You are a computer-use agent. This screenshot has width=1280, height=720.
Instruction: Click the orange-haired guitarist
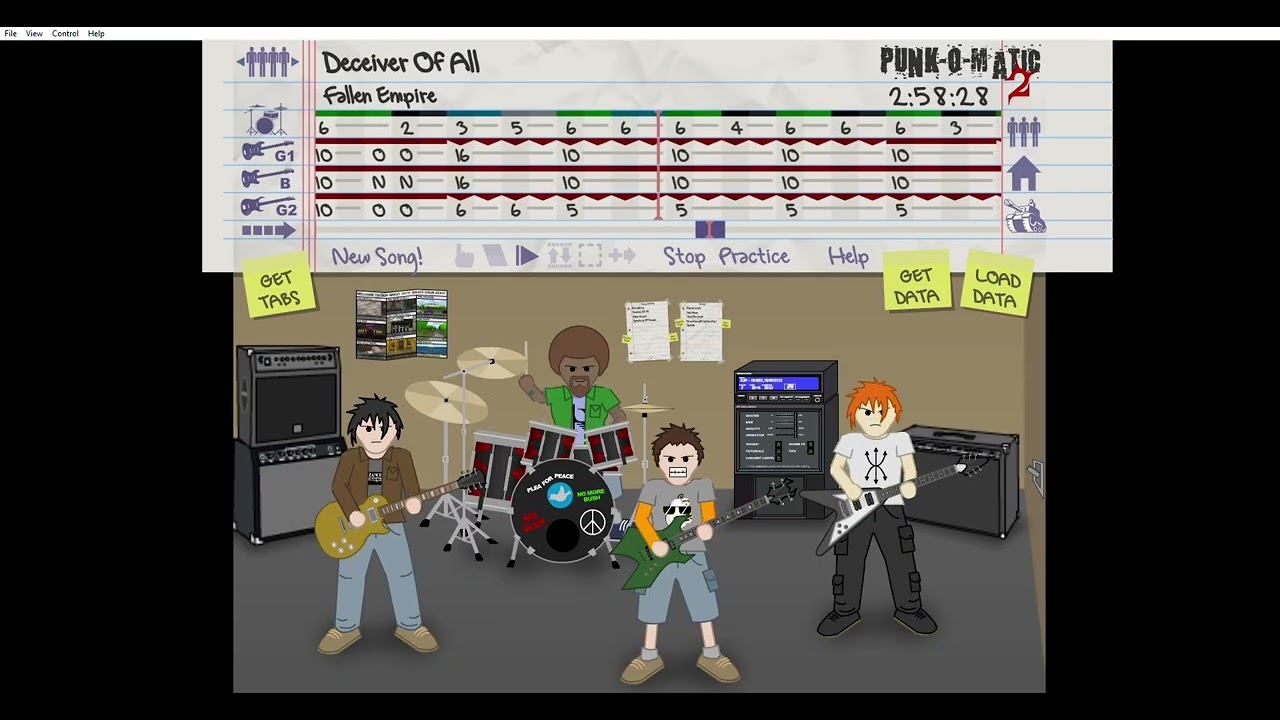(x=878, y=505)
